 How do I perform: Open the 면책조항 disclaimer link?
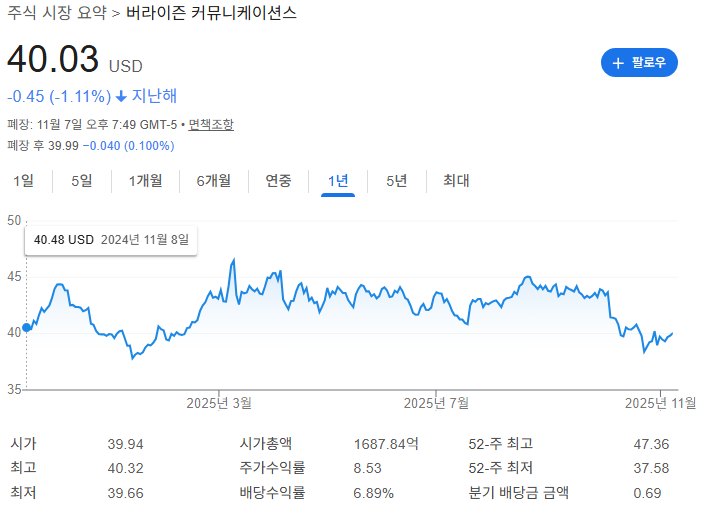coord(211,124)
